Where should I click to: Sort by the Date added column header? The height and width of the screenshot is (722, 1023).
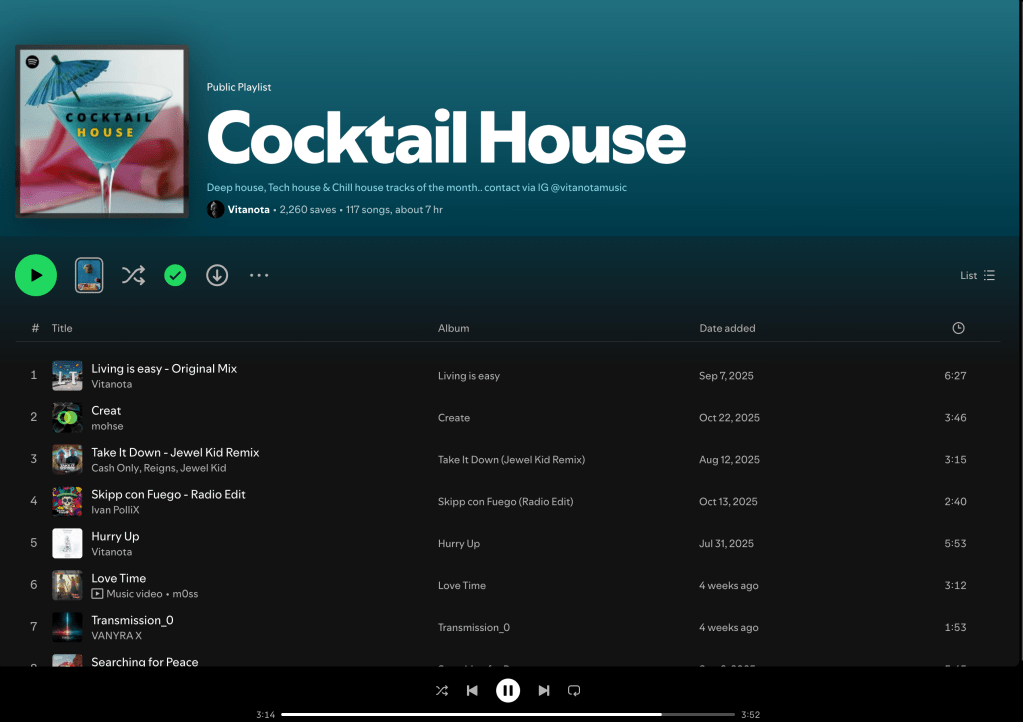[x=727, y=328]
